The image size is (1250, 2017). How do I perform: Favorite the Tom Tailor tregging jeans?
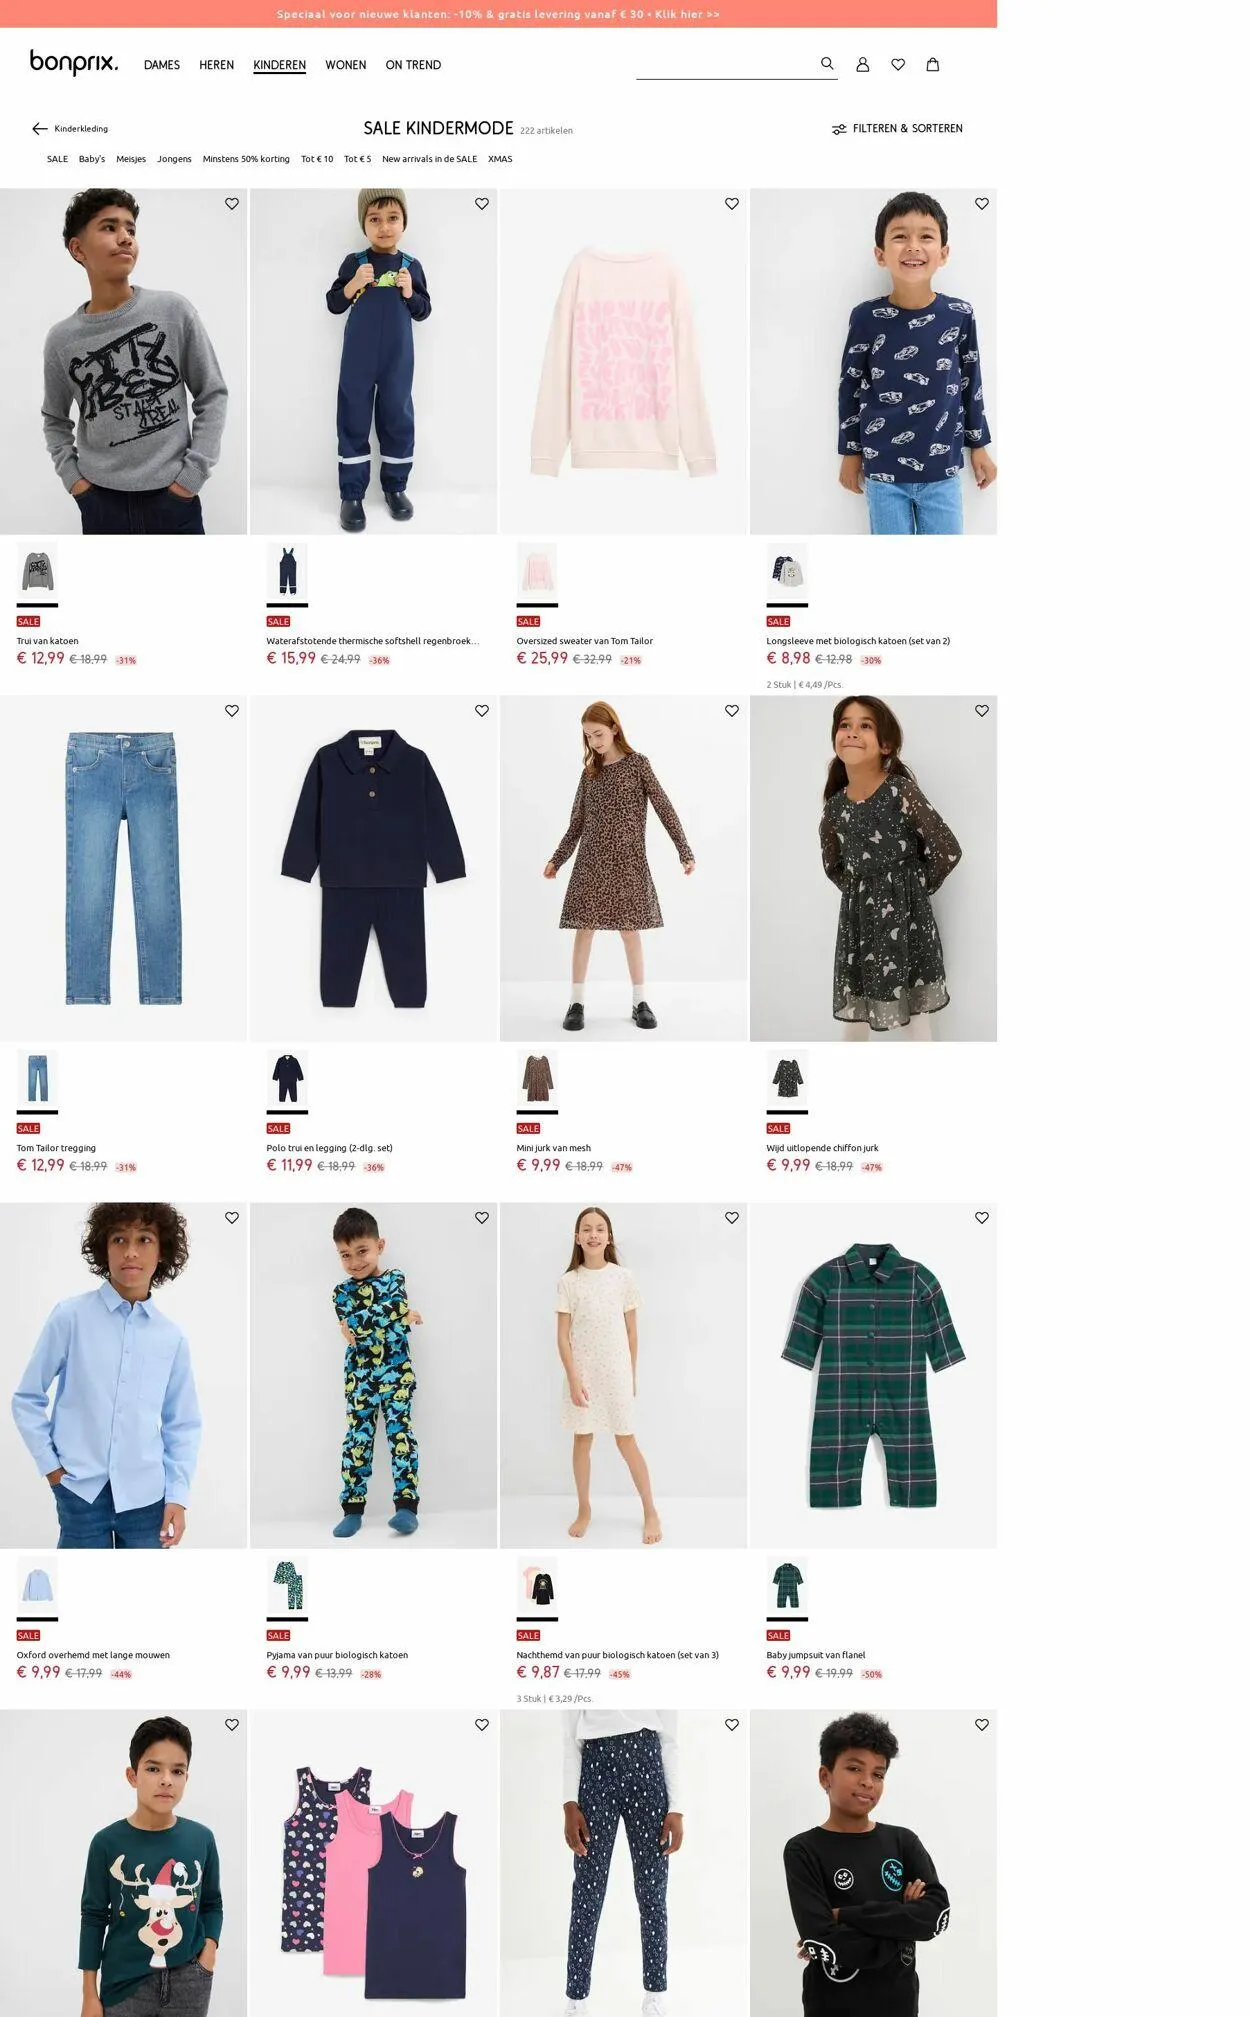(232, 711)
